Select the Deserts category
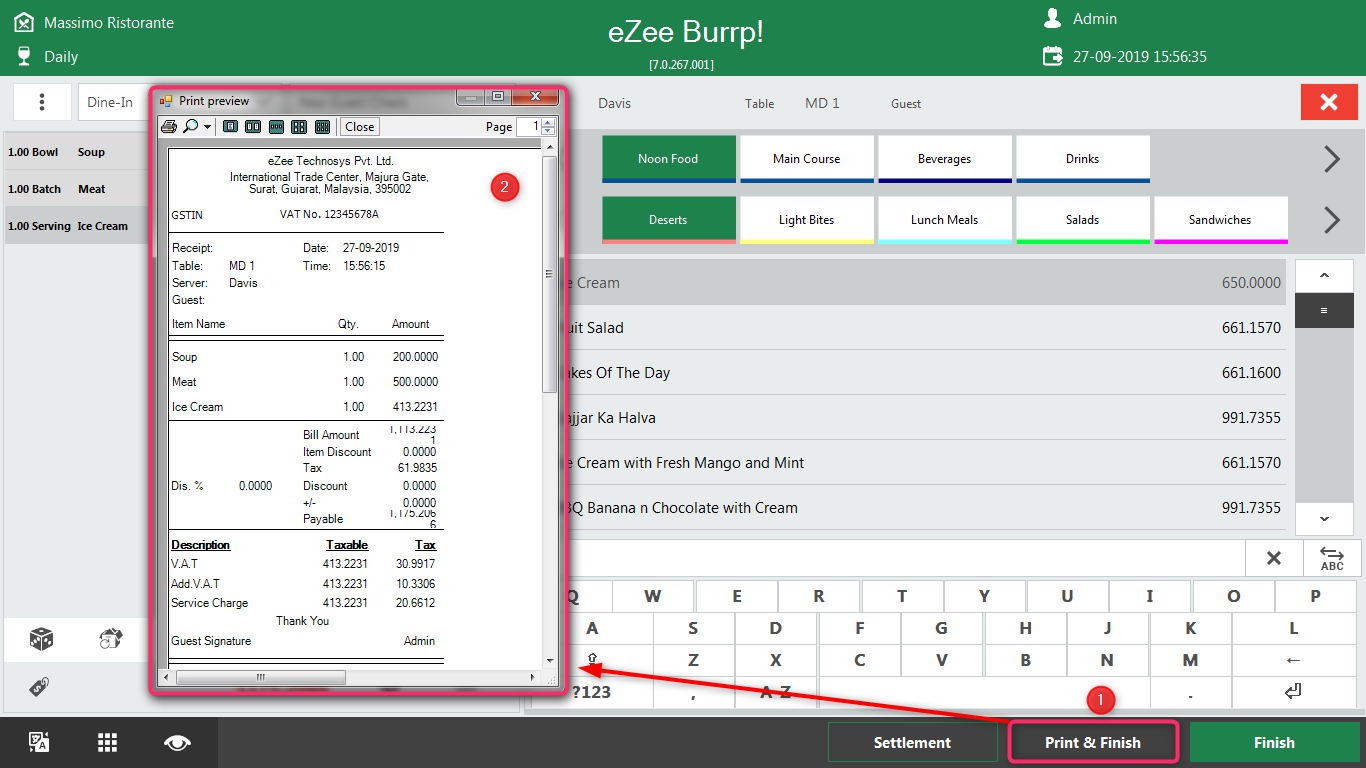The image size is (1366, 768). [x=668, y=220]
